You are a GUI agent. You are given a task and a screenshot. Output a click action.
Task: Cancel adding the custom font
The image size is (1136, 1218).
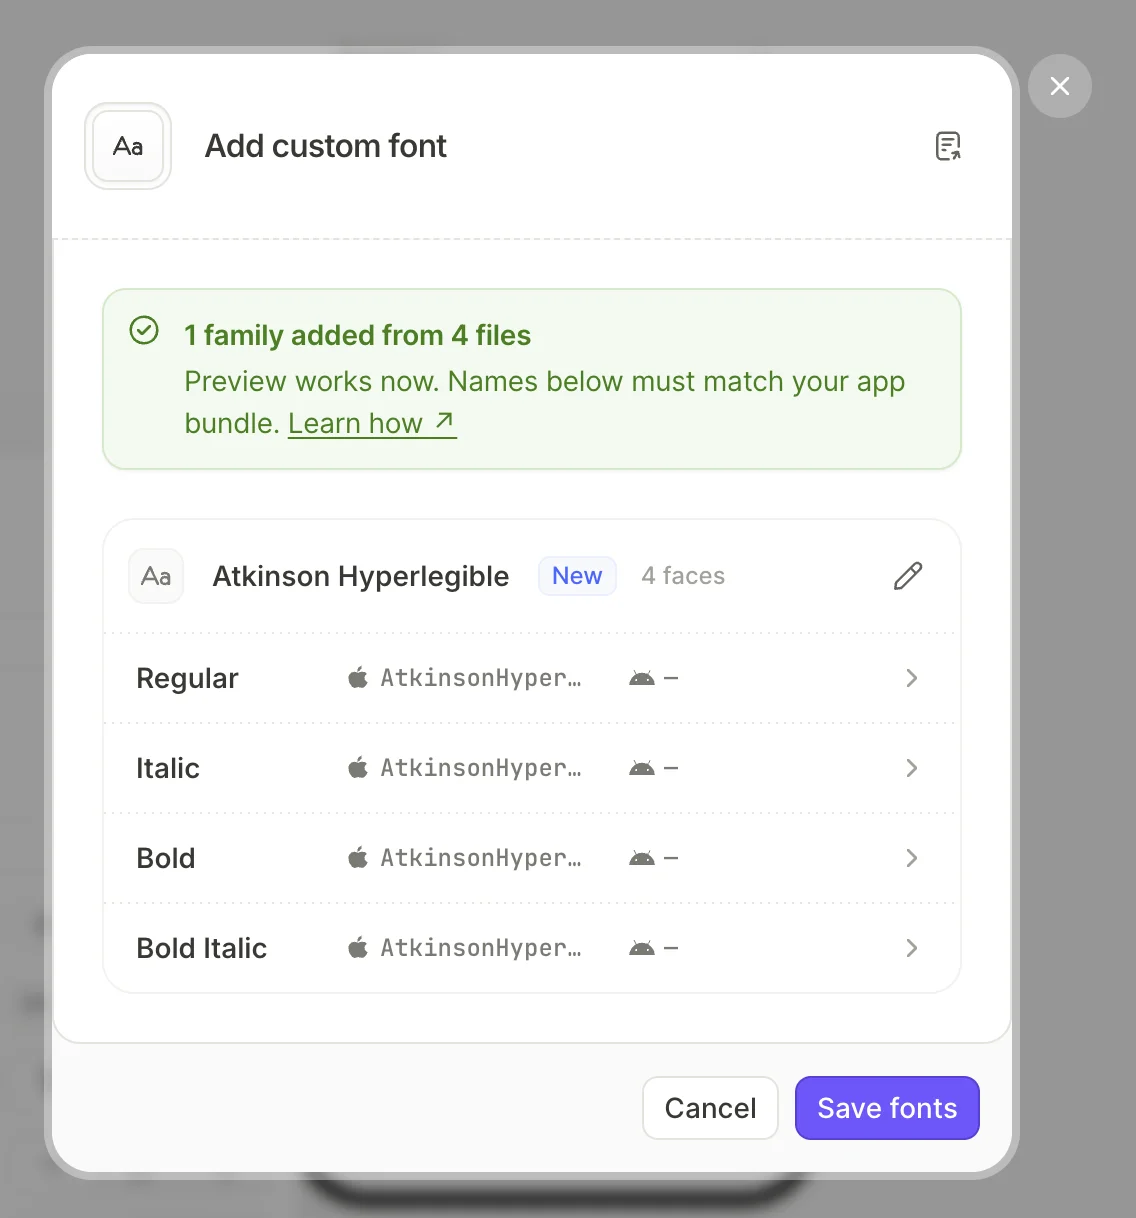pyautogui.click(x=710, y=1108)
